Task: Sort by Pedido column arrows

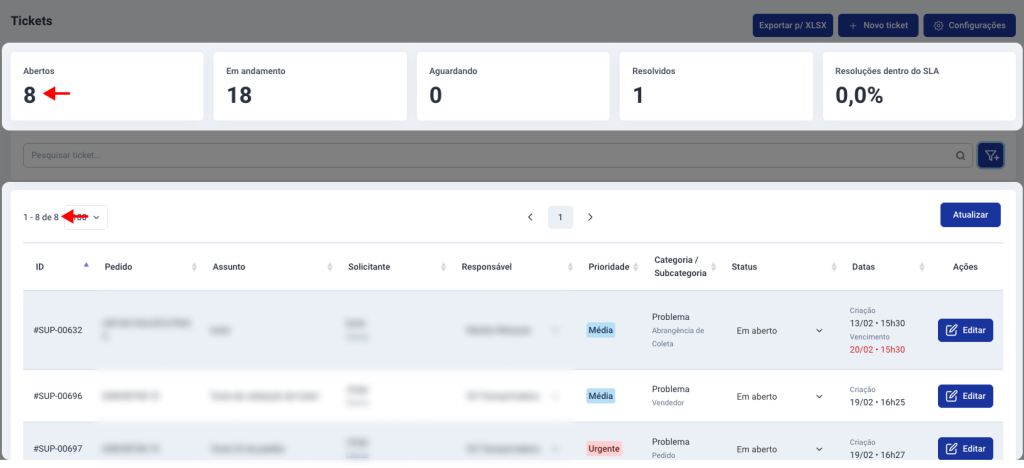Action: (193, 267)
